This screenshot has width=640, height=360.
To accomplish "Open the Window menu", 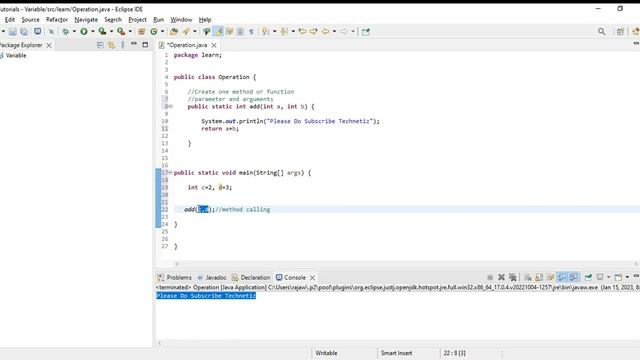I will tap(181, 20).
